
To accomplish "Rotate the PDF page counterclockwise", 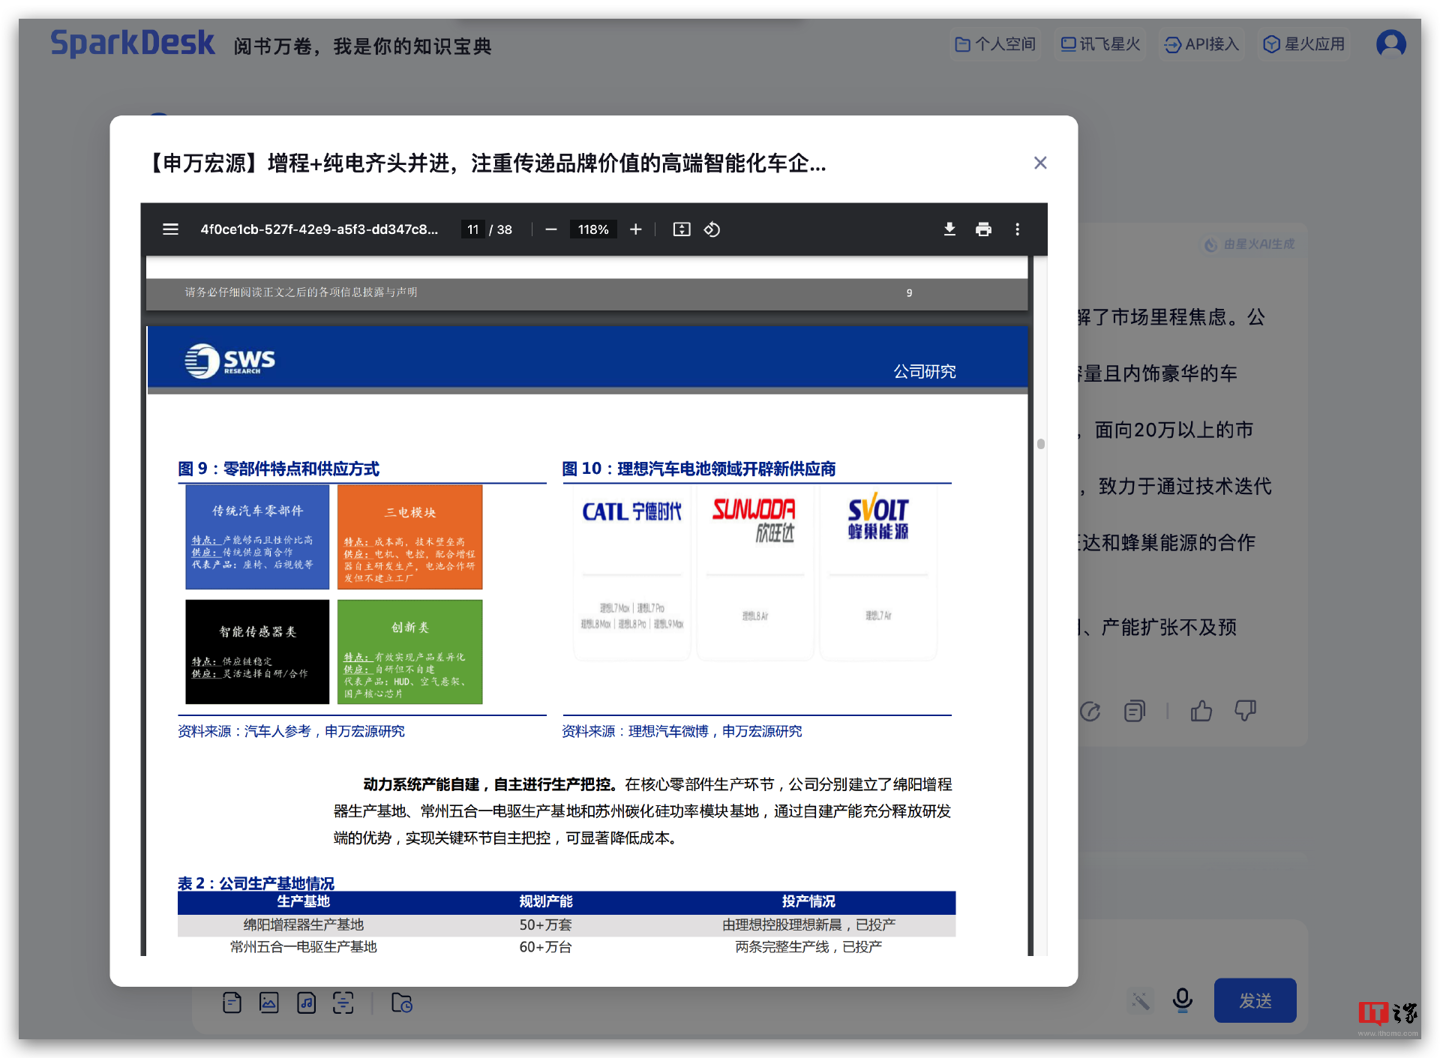I will (712, 230).
